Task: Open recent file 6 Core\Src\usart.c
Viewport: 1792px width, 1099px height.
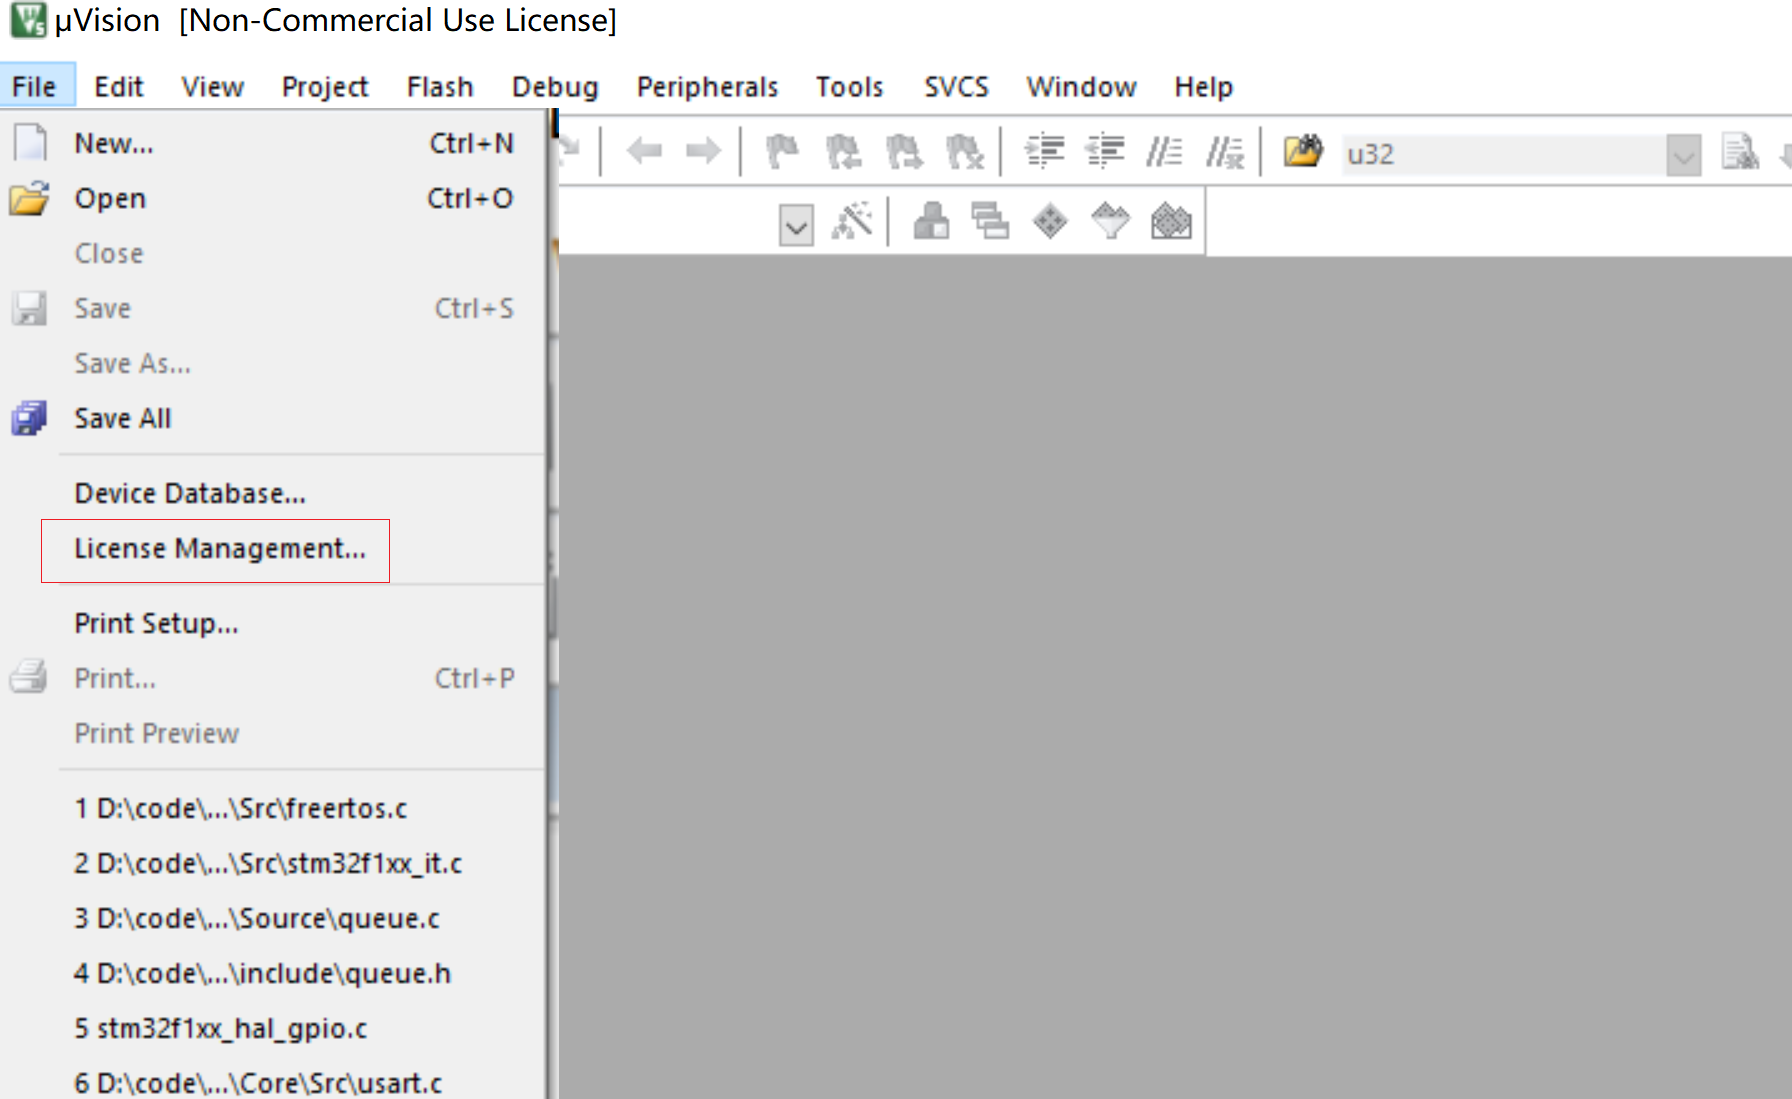Action: [274, 1081]
